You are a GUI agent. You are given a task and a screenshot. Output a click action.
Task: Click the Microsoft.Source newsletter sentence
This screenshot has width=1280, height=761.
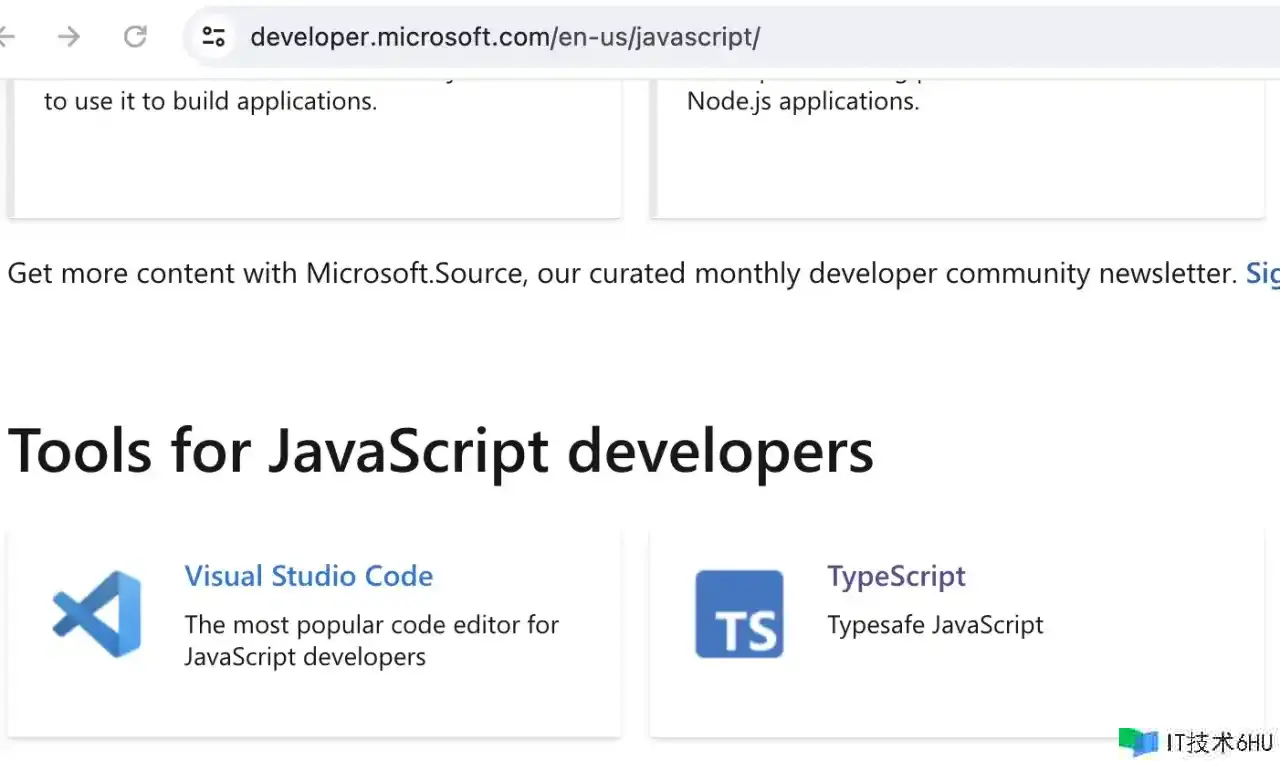620,273
